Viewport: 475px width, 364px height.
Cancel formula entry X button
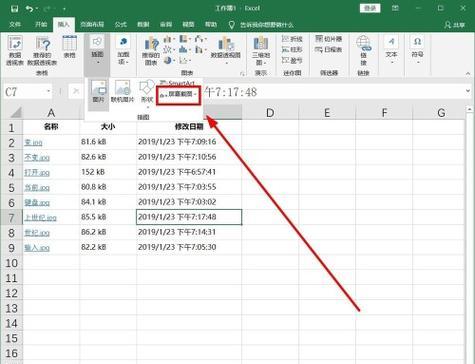(76, 91)
